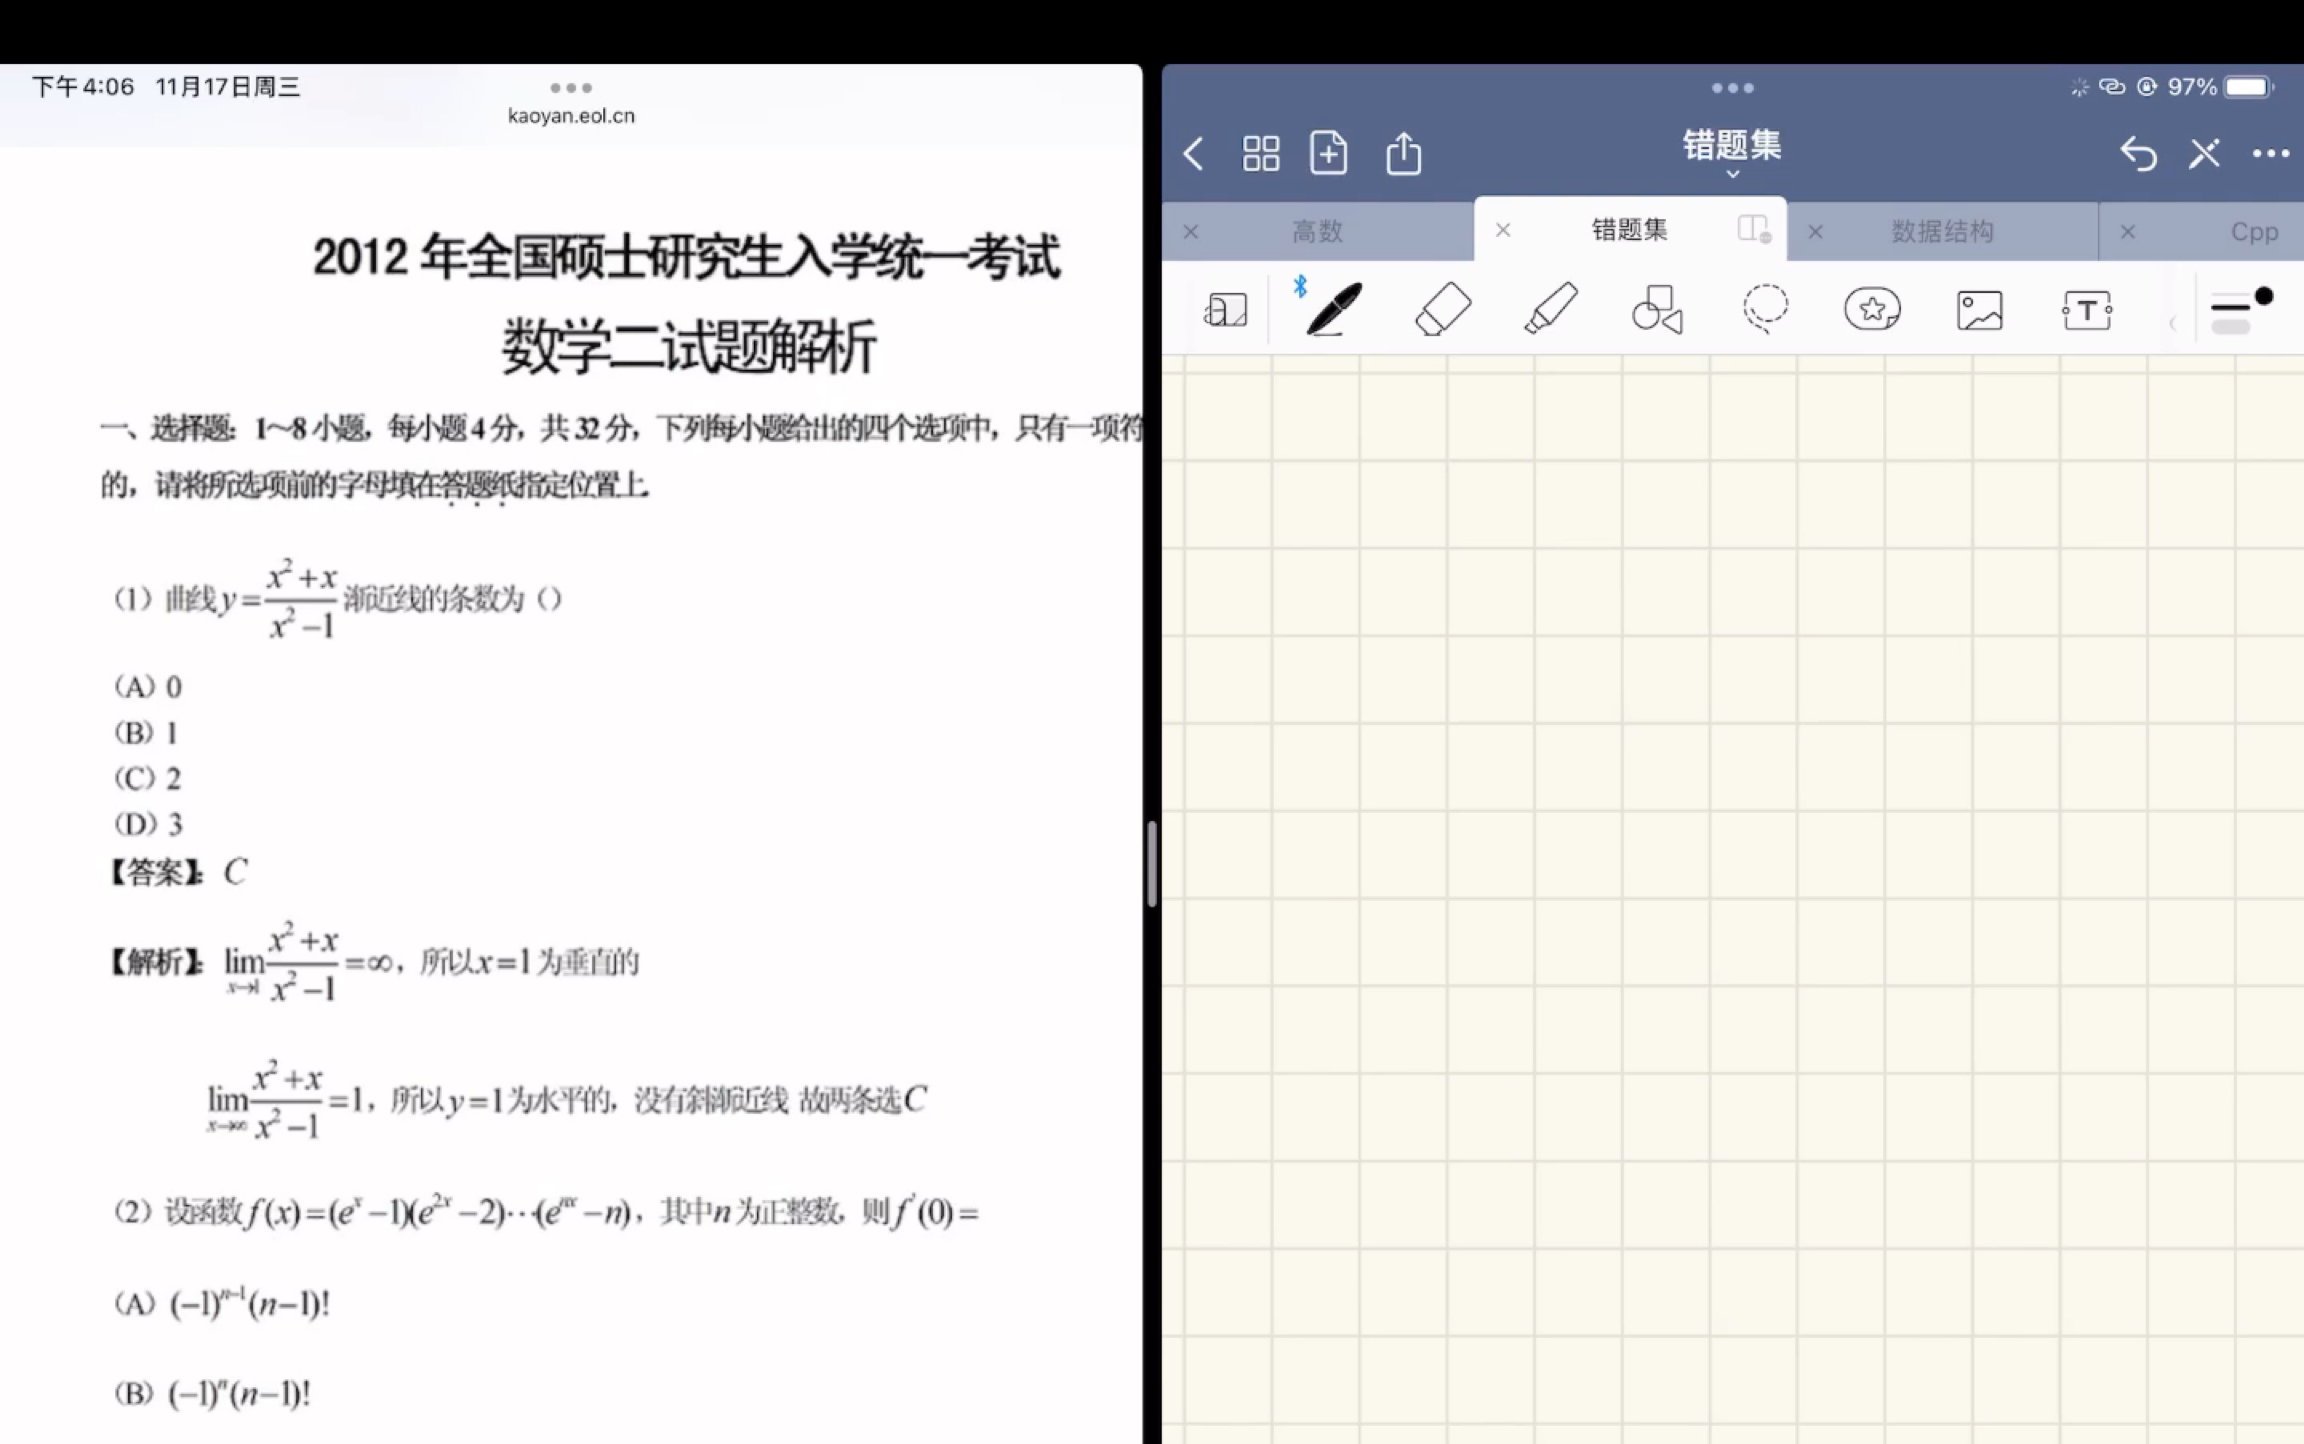Grab the split-view divider handle
Image resolution: width=2304 pixels, height=1444 pixels.
(x=1152, y=863)
